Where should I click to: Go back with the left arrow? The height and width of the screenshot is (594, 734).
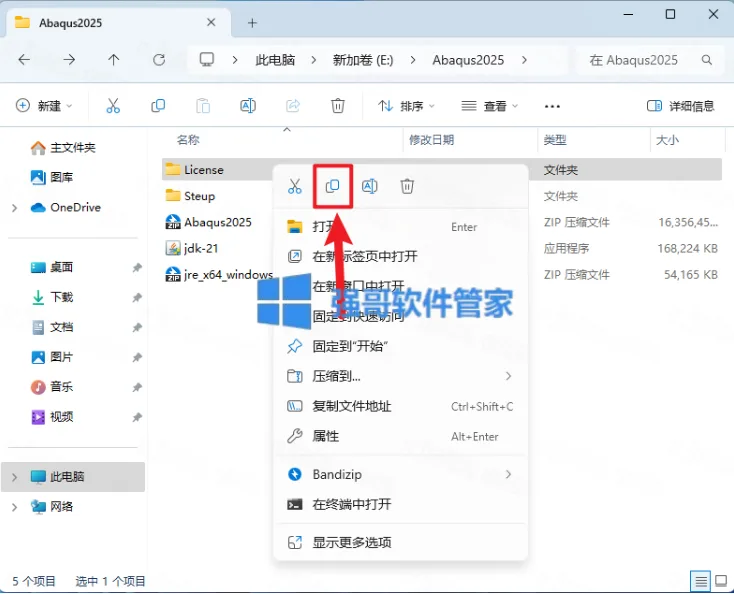coord(24,60)
